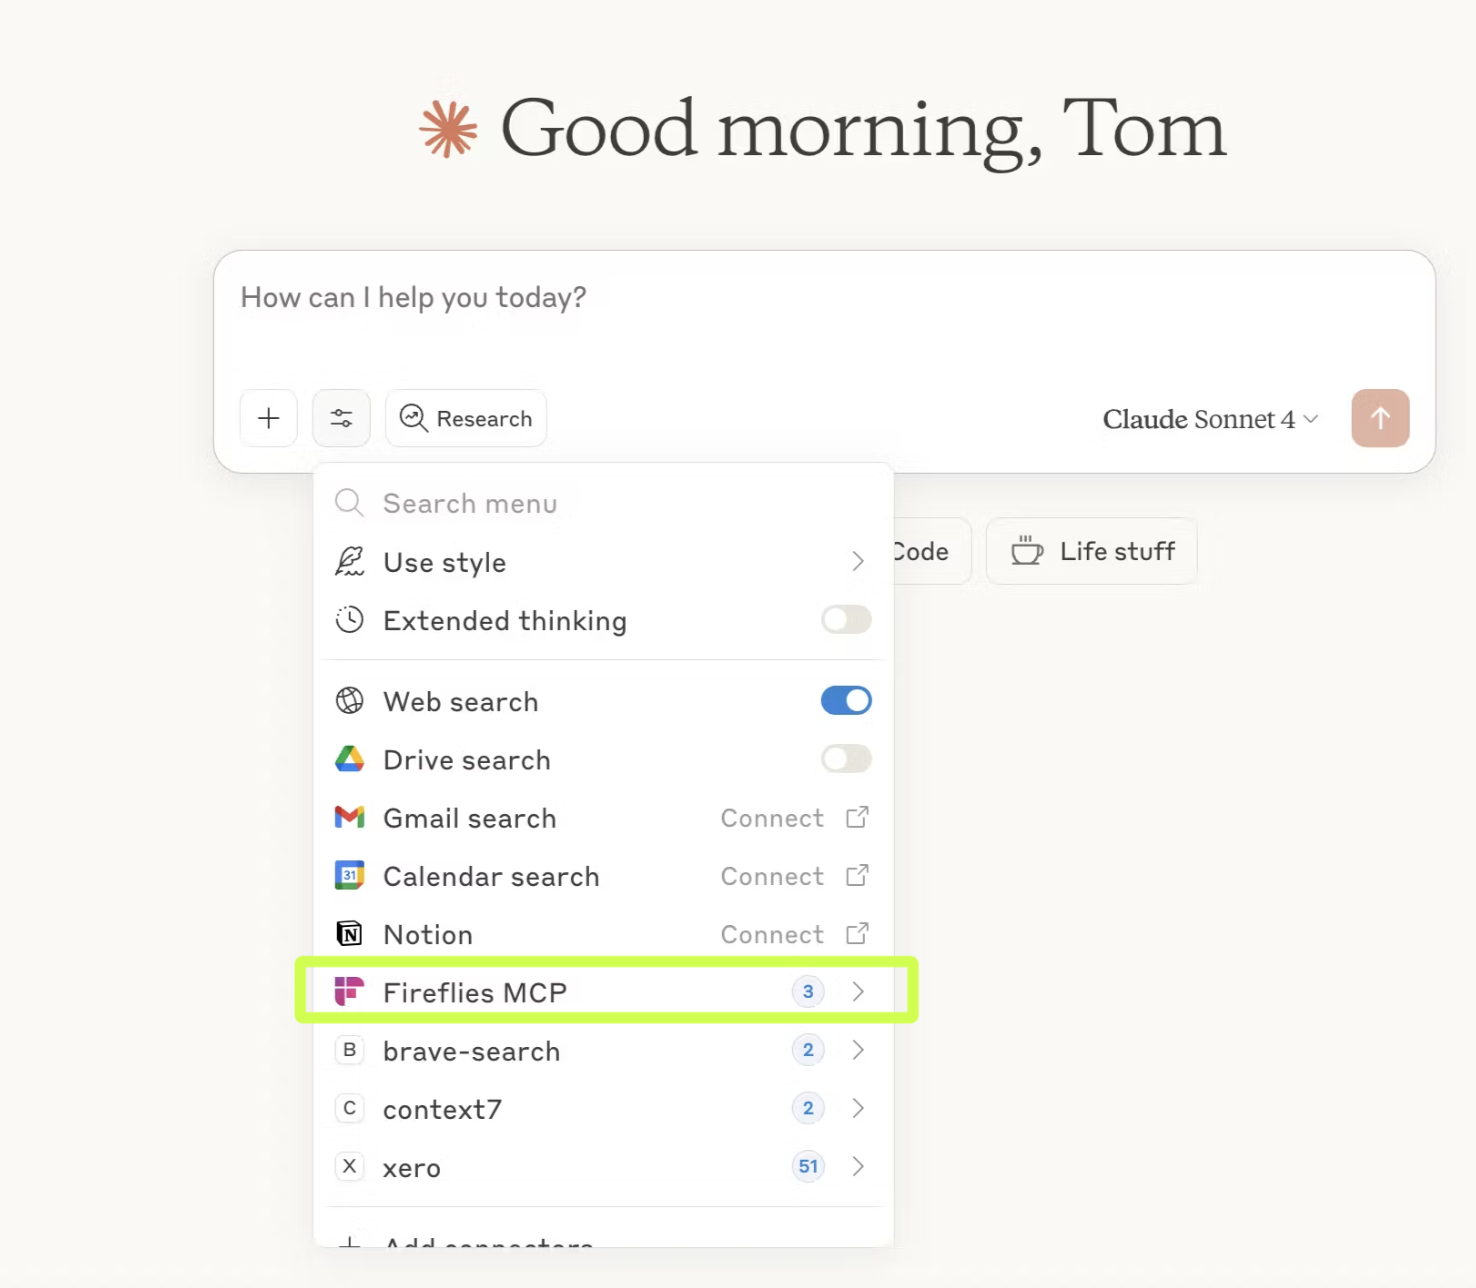Image resolution: width=1476 pixels, height=1288 pixels.
Task: Select the Web search label text
Action: (x=461, y=702)
